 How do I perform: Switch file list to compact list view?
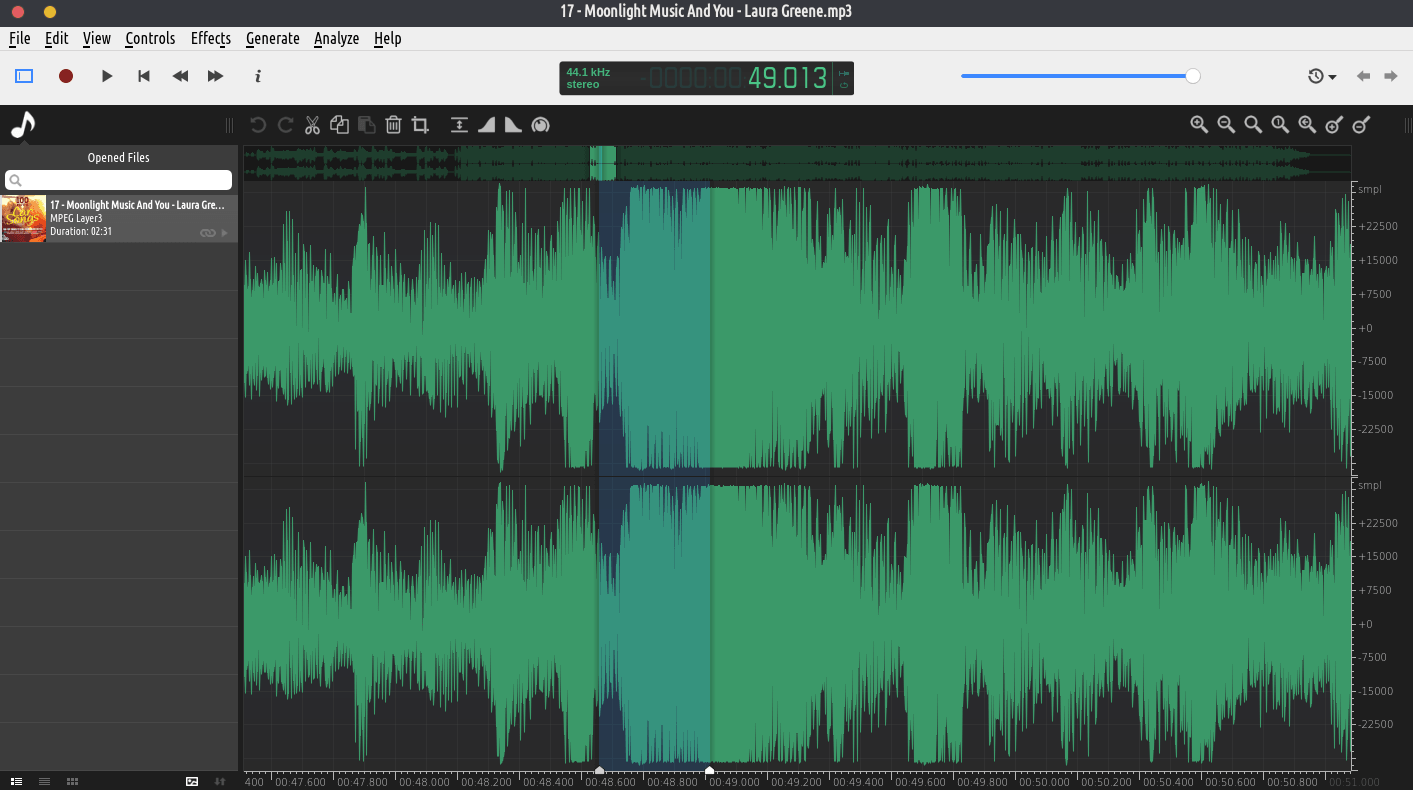point(44,781)
